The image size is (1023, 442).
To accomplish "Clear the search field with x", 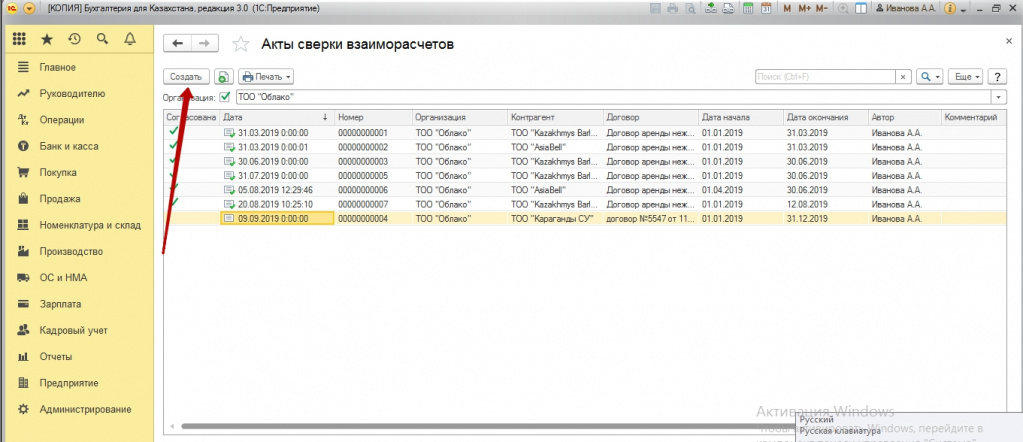I will (x=903, y=76).
